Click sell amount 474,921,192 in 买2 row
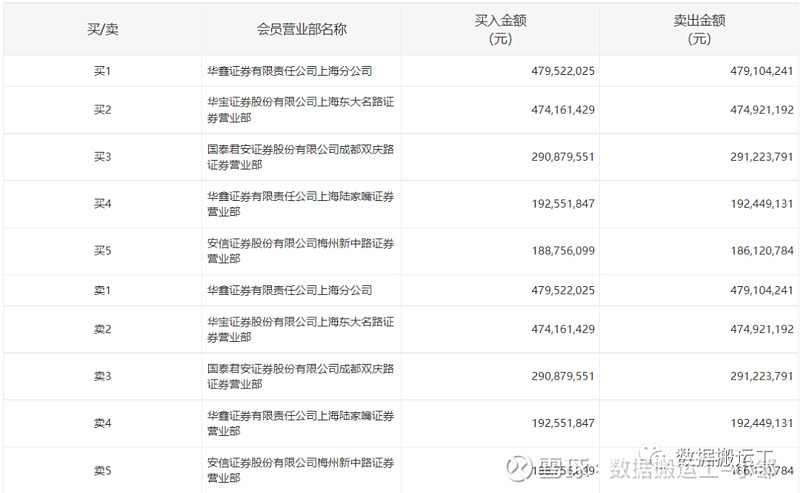The width and height of the screenshot is (800, 493). click(762, 110)
